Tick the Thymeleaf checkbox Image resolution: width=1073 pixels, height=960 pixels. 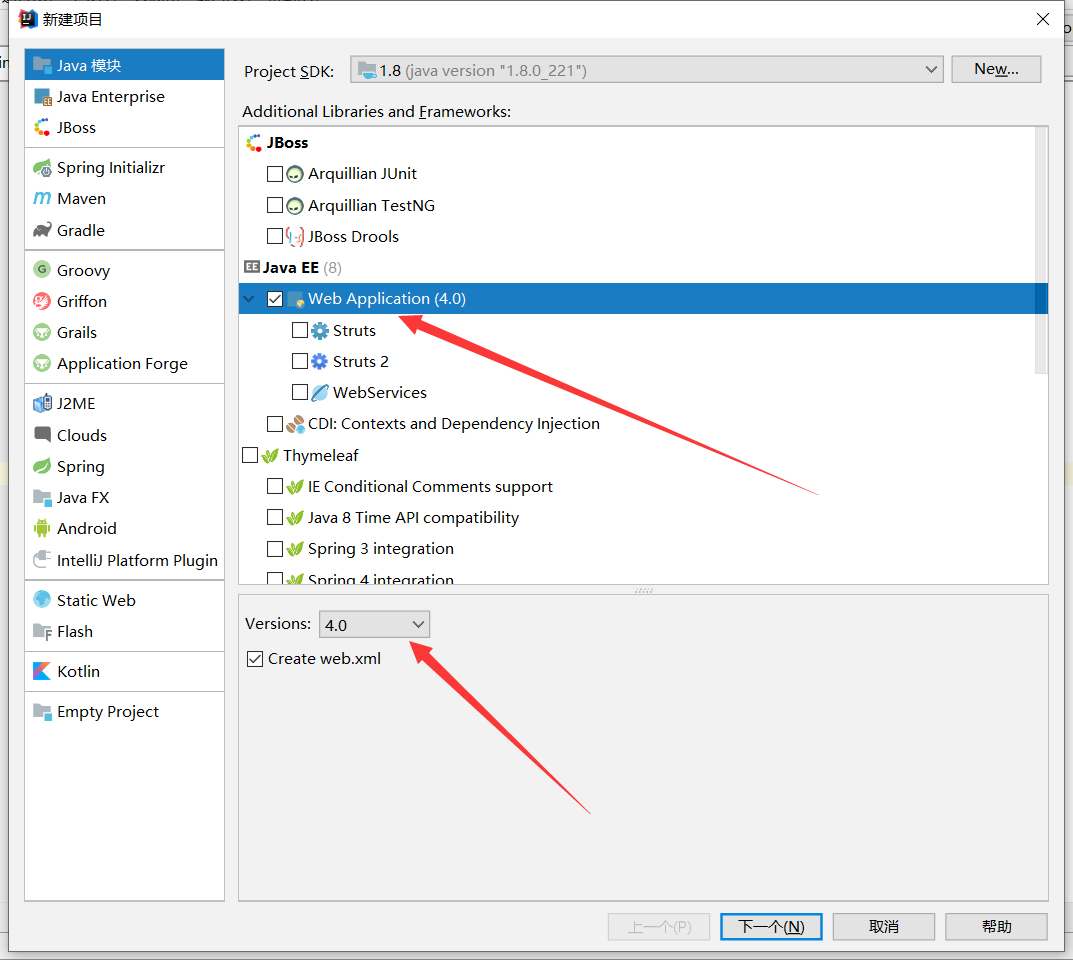[x=250, y=455]
